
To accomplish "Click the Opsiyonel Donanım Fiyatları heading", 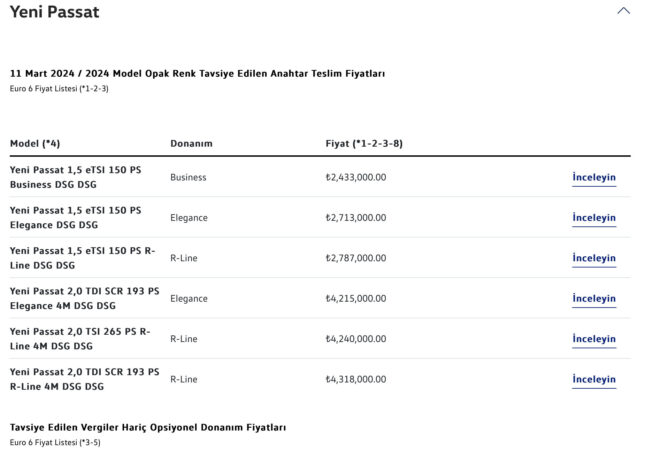I will pyautogui.click(x=147, y=427).
